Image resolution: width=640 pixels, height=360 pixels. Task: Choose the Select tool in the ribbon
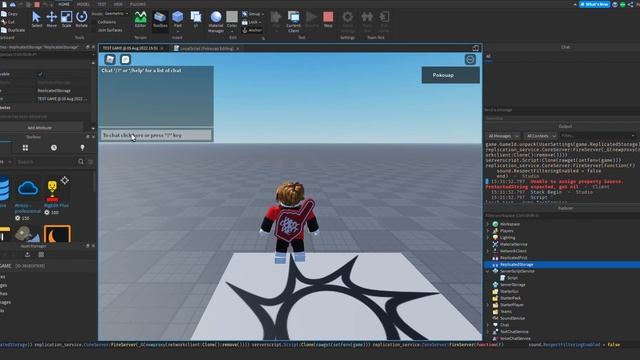tap(36, 19)
